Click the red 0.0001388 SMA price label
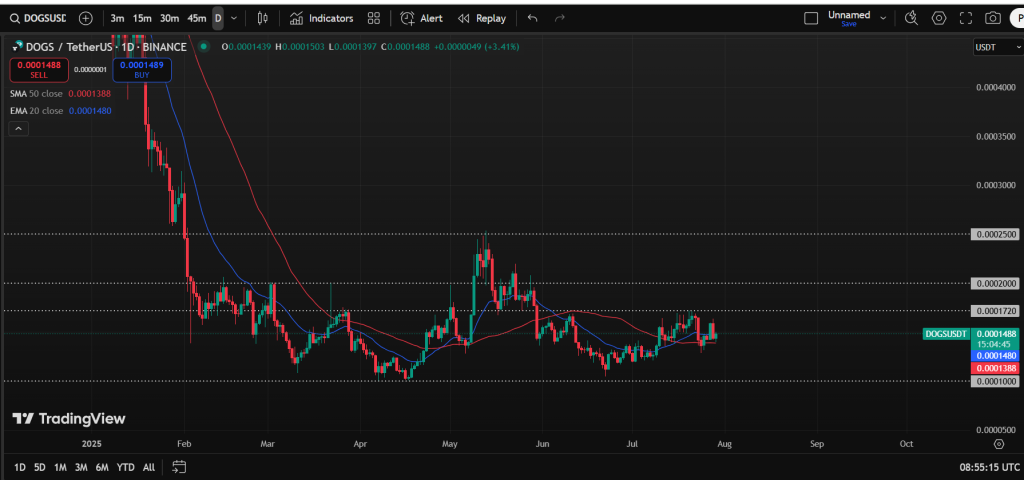 pyautogui.click(x=995, y=368)
